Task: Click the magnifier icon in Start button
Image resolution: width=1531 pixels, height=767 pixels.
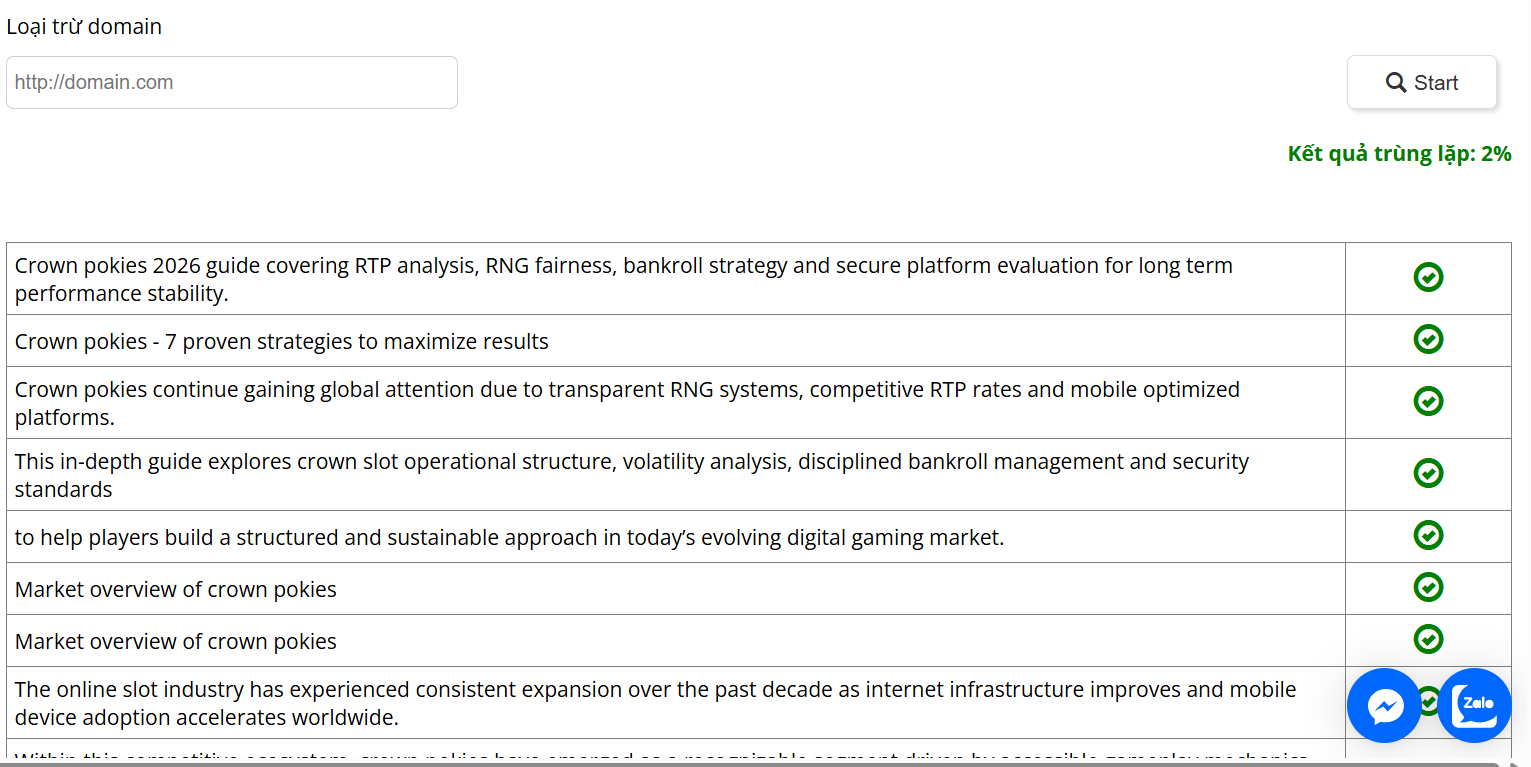Action: click(x=1396, y=82)
